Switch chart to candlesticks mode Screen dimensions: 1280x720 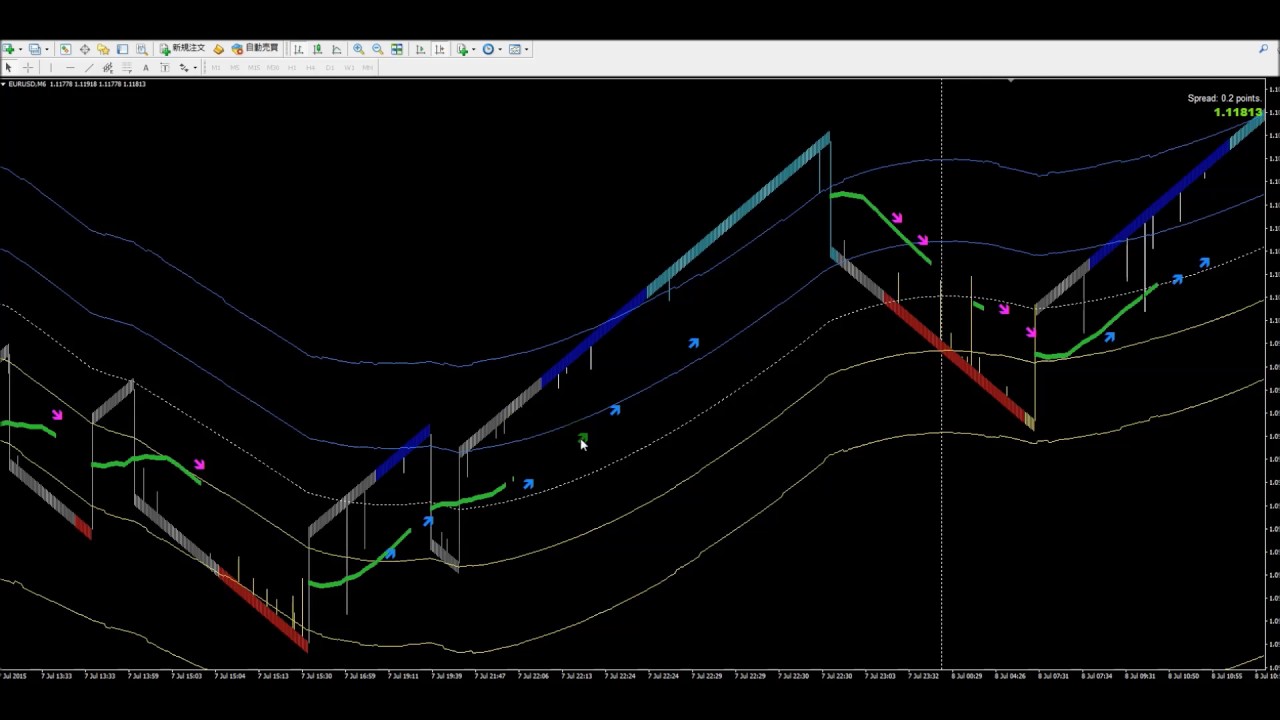click(317, 49)
